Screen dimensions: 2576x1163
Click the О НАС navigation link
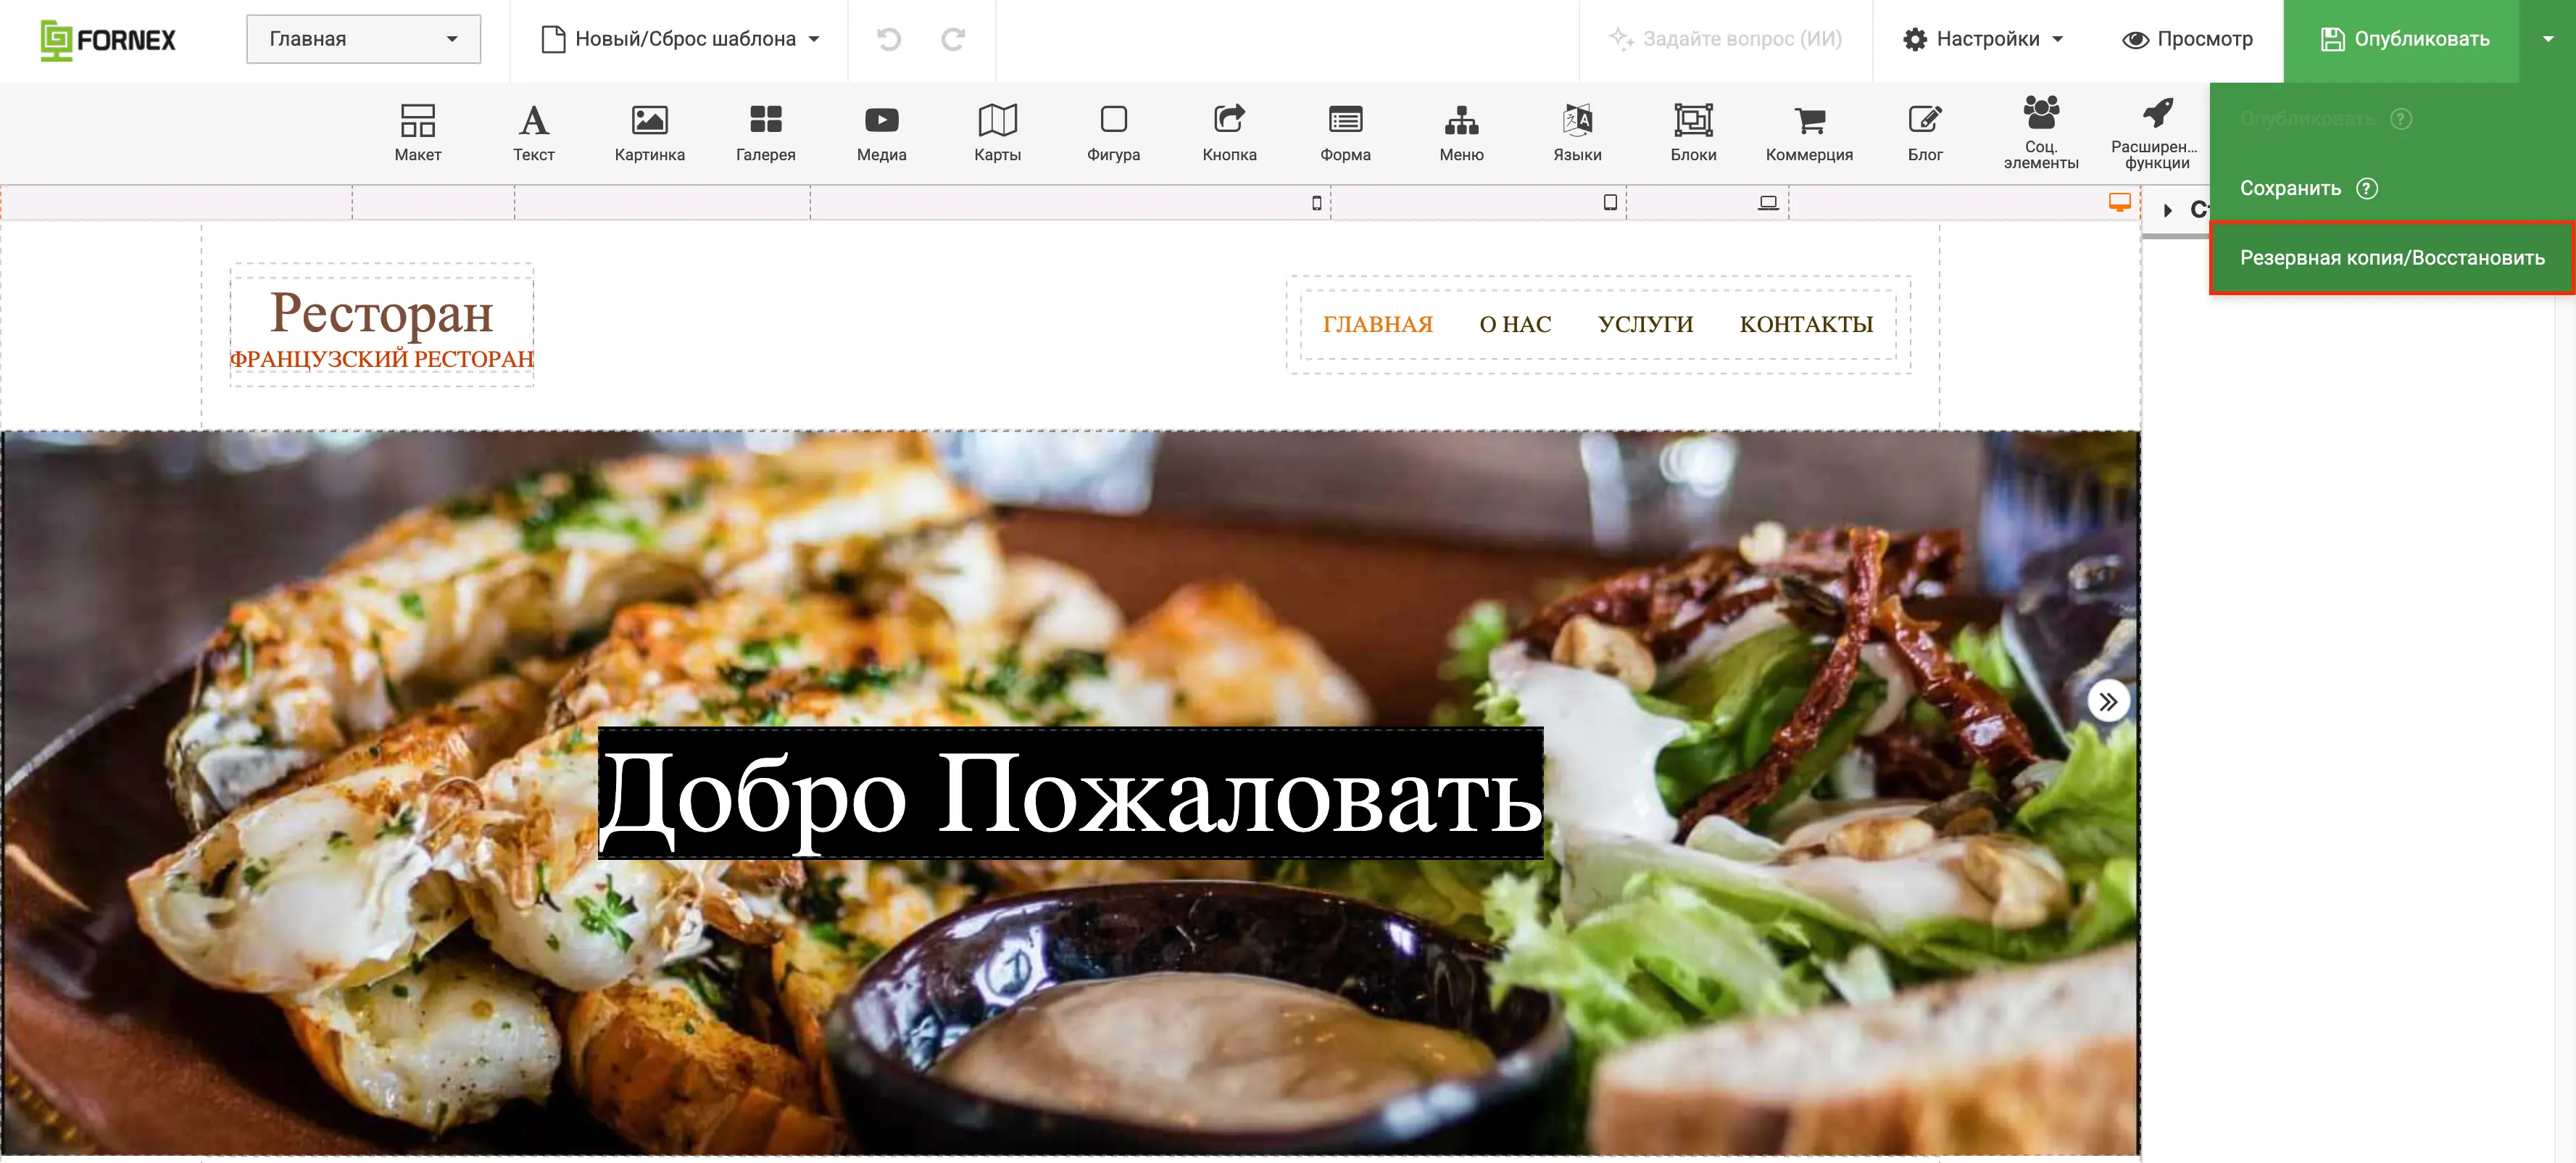[1514, 324]
